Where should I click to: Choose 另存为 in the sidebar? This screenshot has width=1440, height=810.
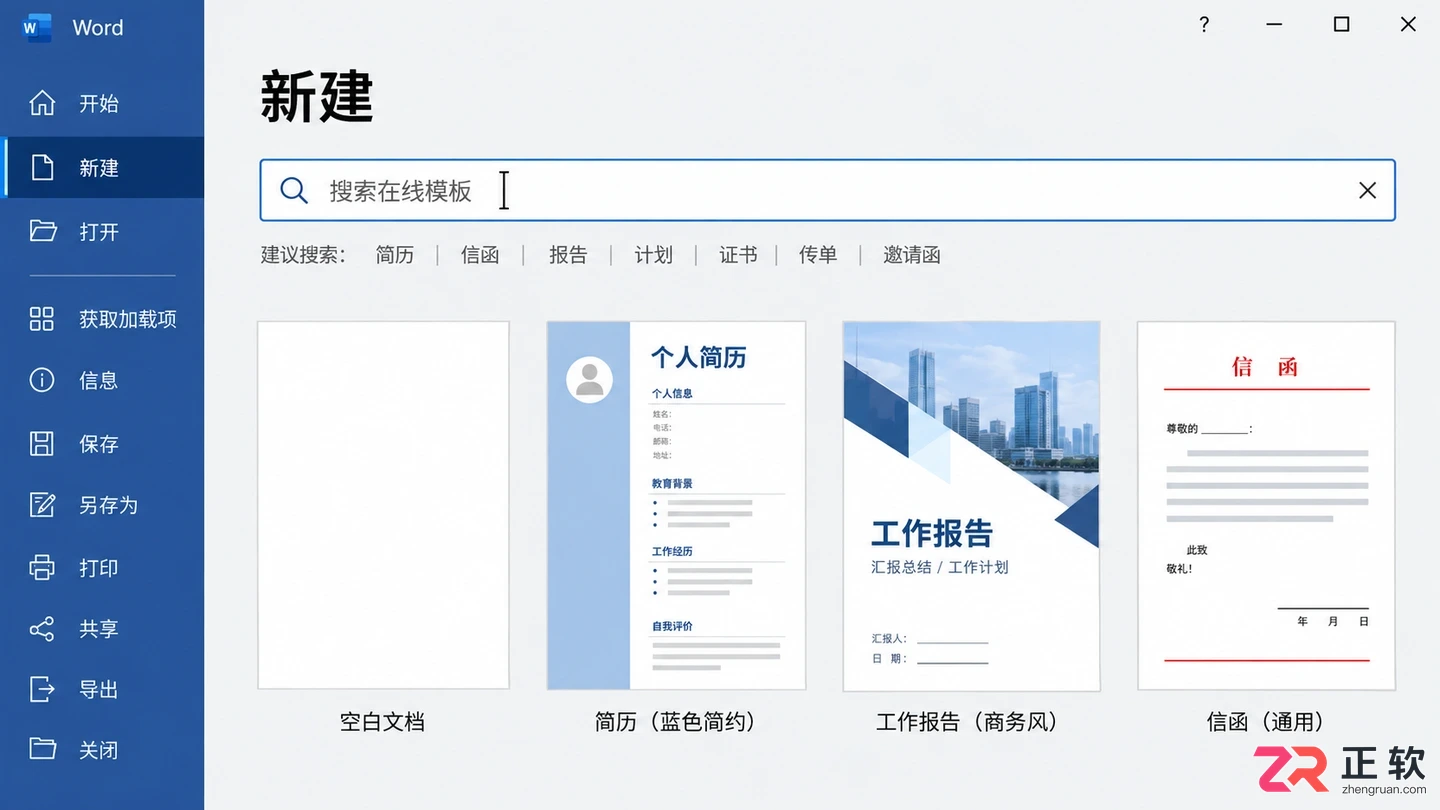pos(102,505)
